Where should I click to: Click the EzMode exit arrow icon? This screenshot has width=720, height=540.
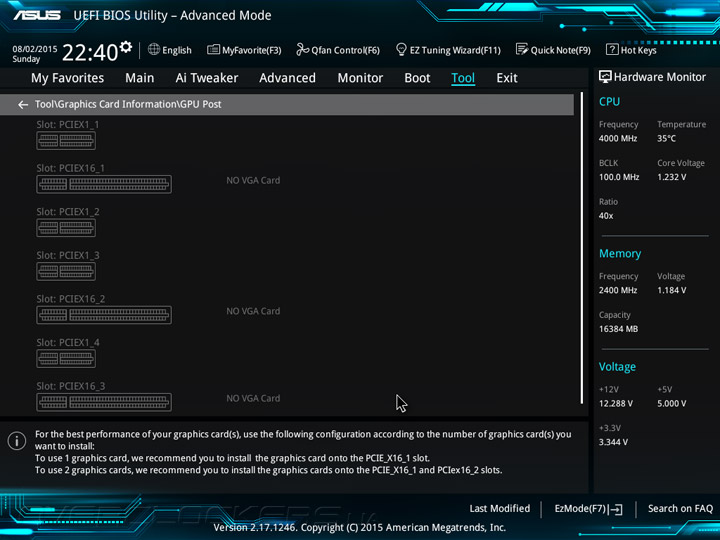[x=615, y=509]
